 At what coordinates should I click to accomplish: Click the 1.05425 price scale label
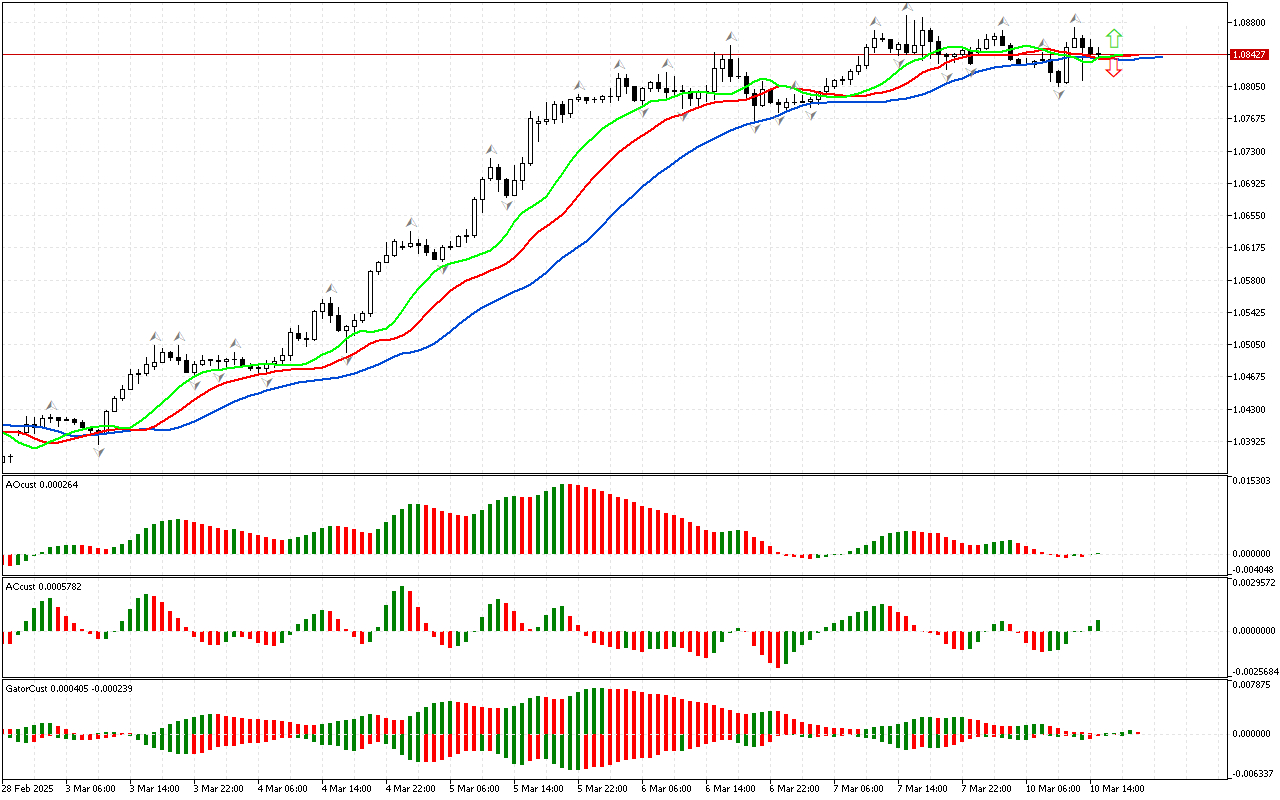tap(1250, 313)
